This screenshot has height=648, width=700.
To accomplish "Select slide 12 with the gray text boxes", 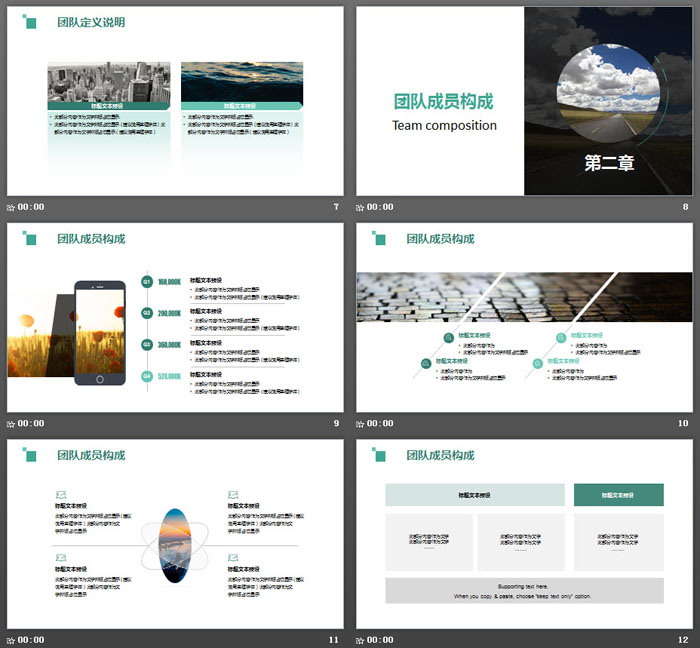I will tap(524, 534).
